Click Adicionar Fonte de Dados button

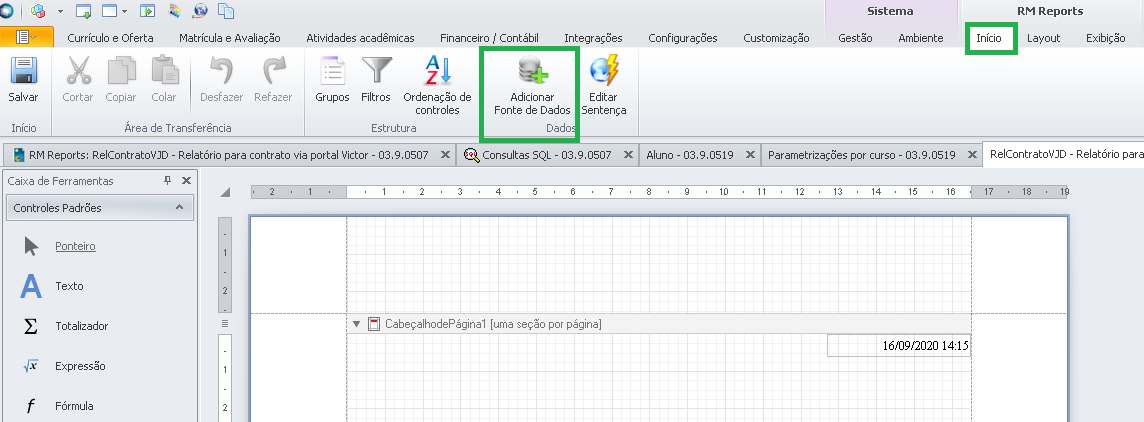pos(532,85)
